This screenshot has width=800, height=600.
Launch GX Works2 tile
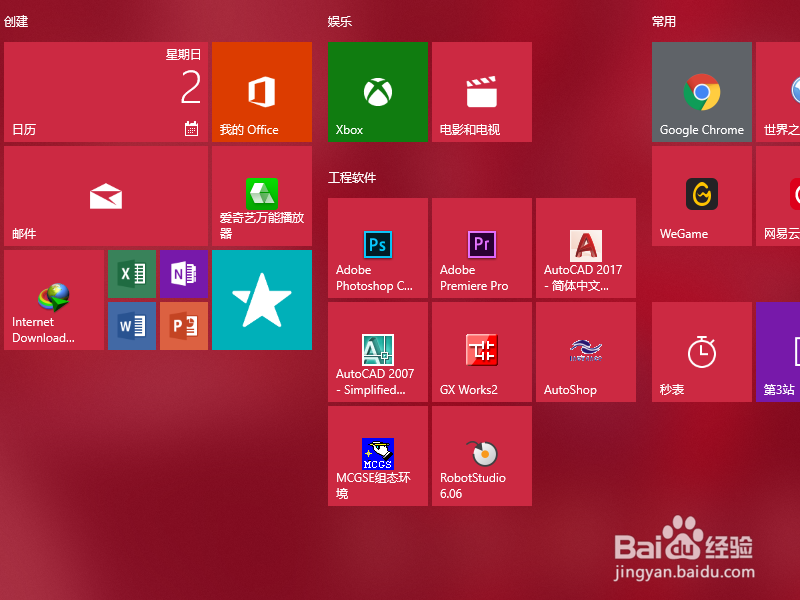coord(482,352)
